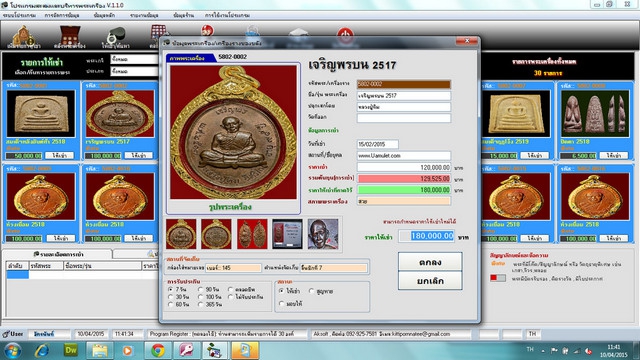The image size is (640, 360).
Task: Select the second coin back-side thumbnail
Action: pos(216,234)
